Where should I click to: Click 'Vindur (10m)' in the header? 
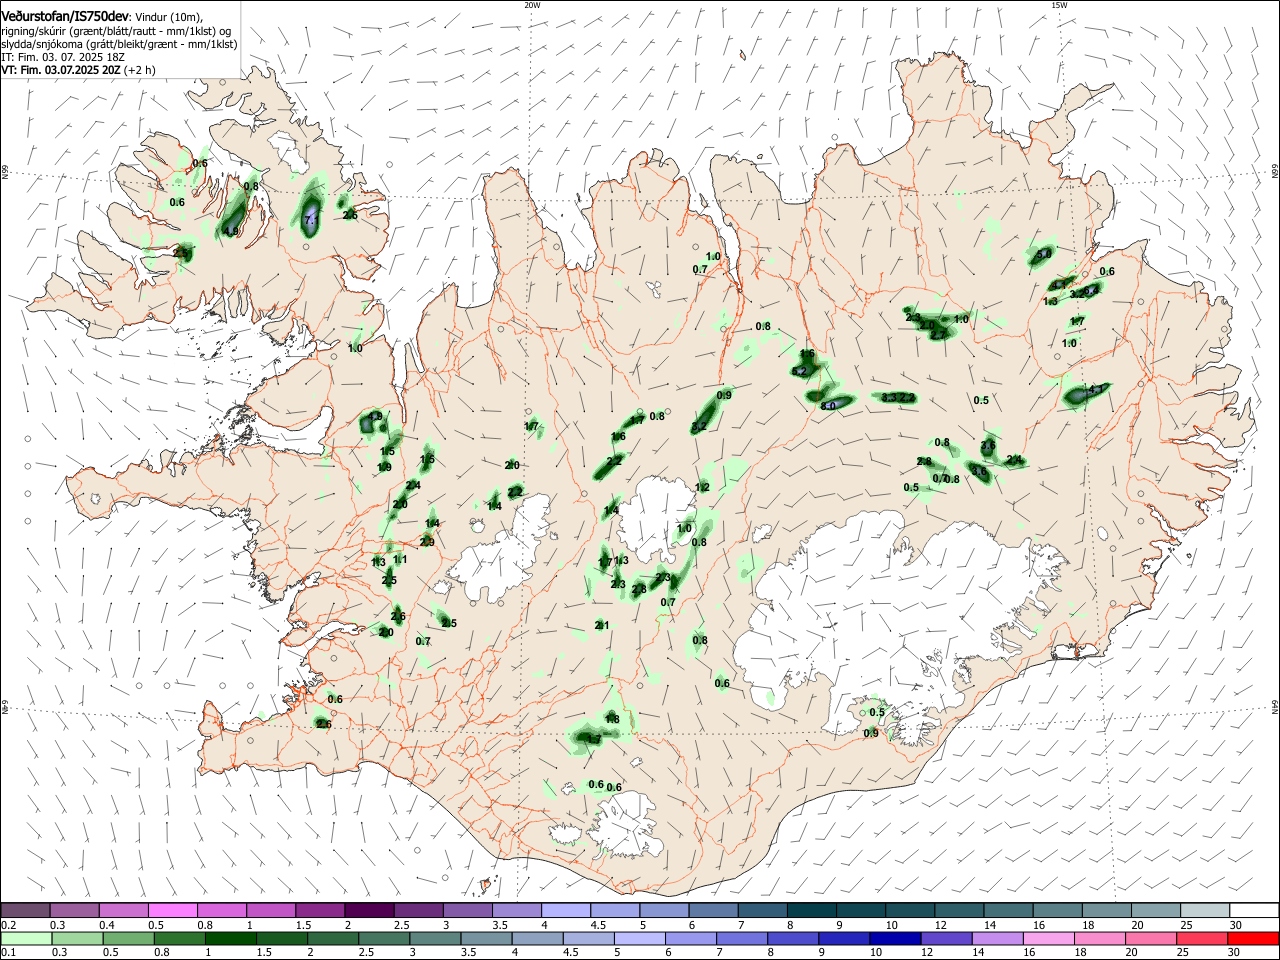pos(168,17)
